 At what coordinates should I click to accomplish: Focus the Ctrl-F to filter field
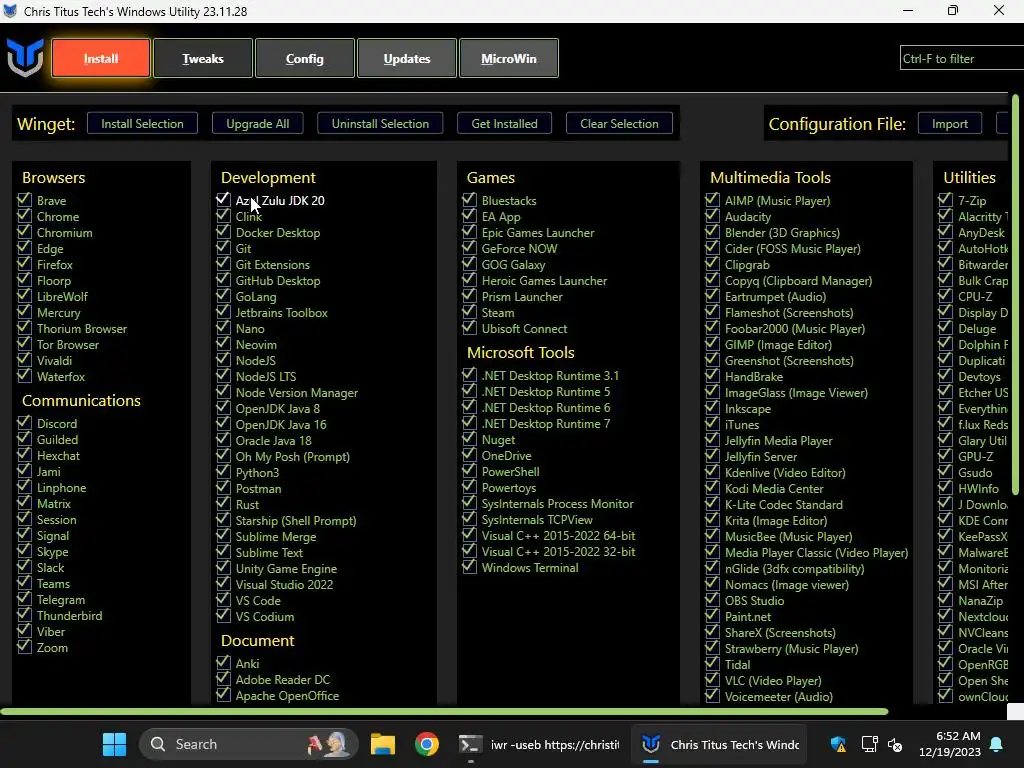pos(961,58)
